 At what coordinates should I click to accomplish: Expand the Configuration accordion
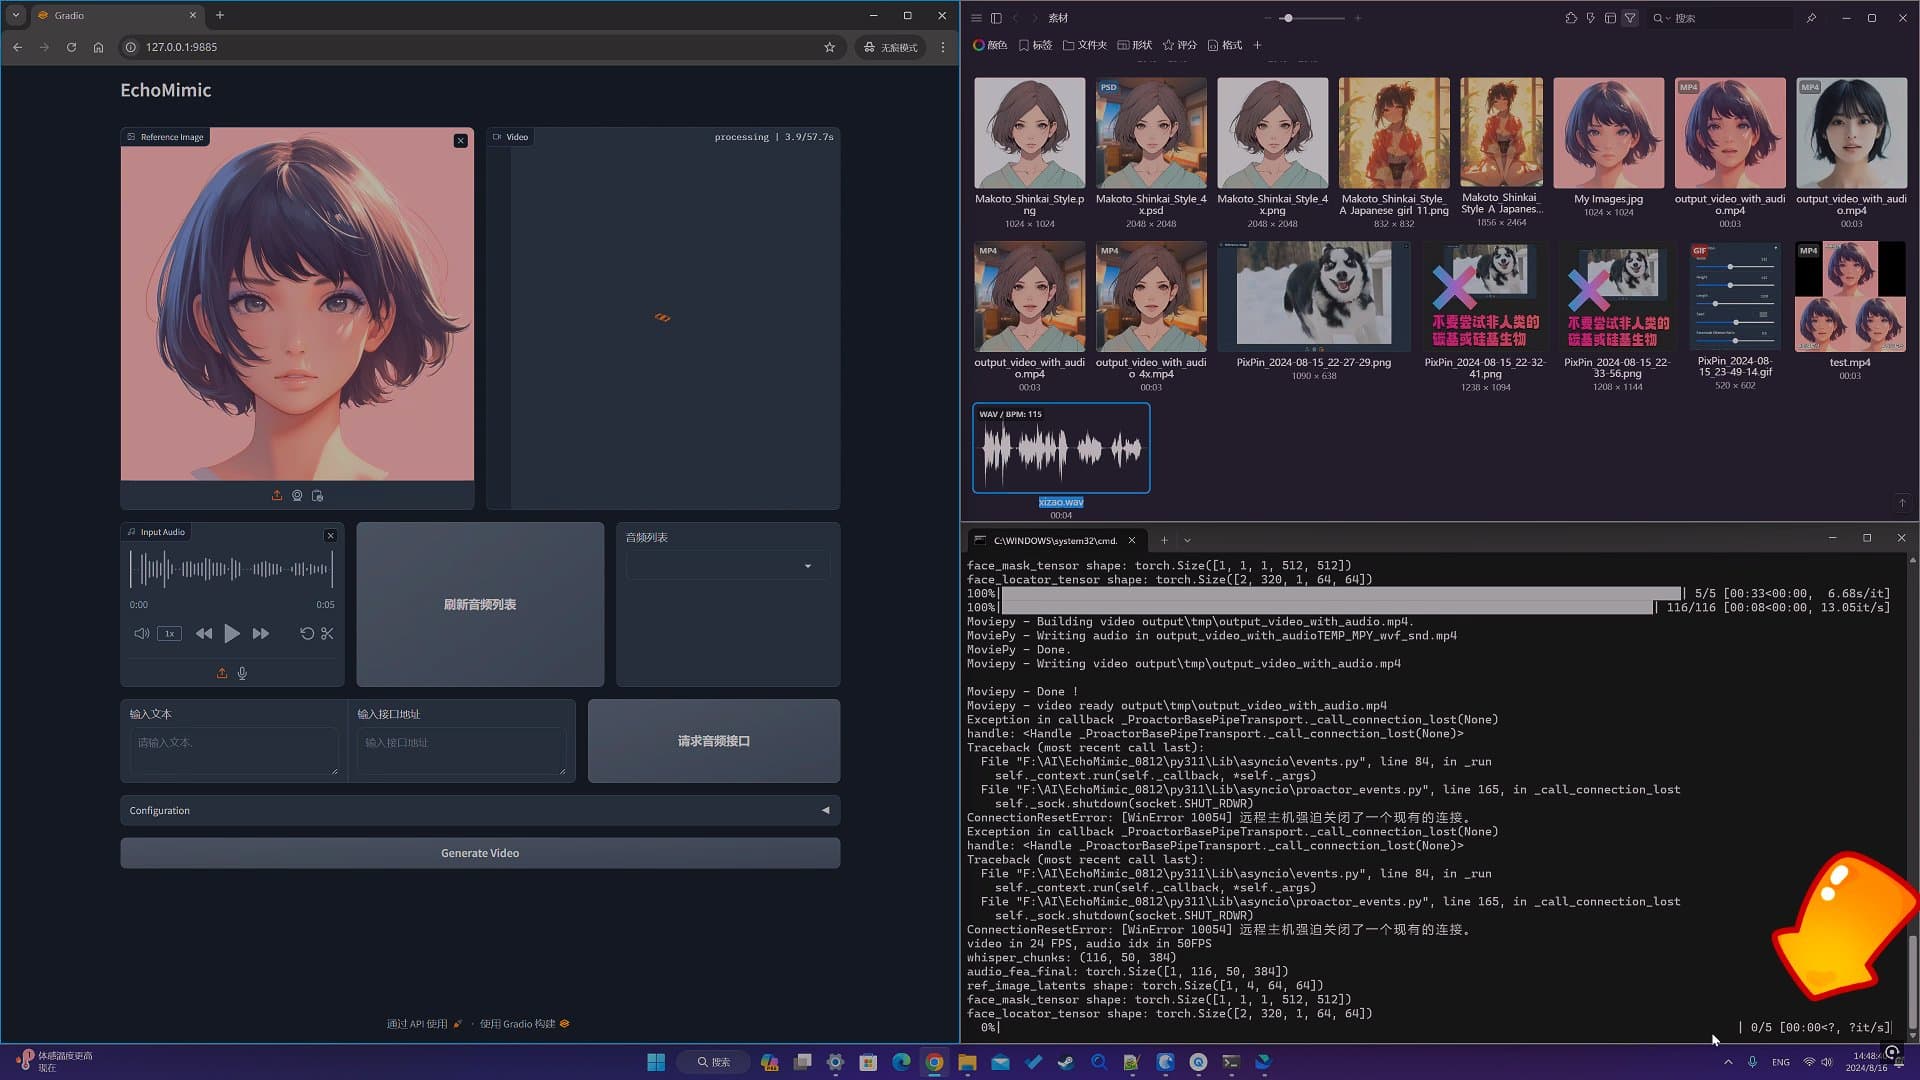coord(480,811)
